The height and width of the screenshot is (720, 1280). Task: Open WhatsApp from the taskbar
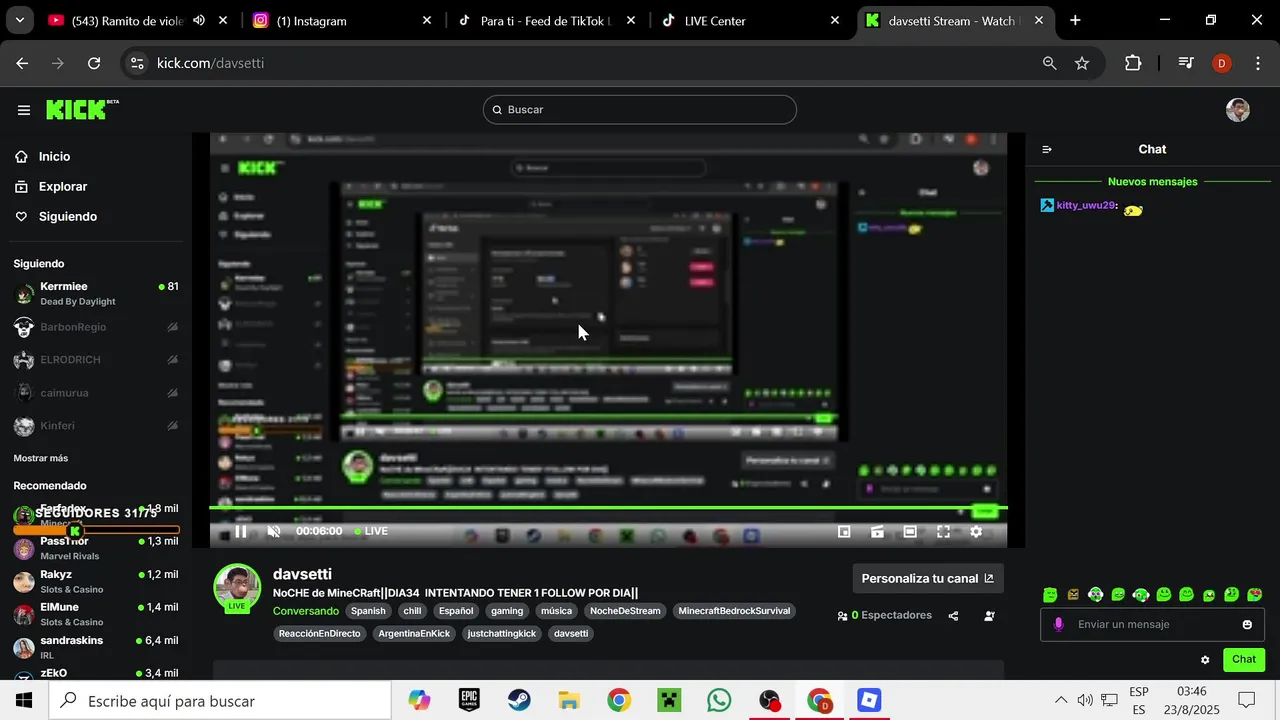(719, 701)
